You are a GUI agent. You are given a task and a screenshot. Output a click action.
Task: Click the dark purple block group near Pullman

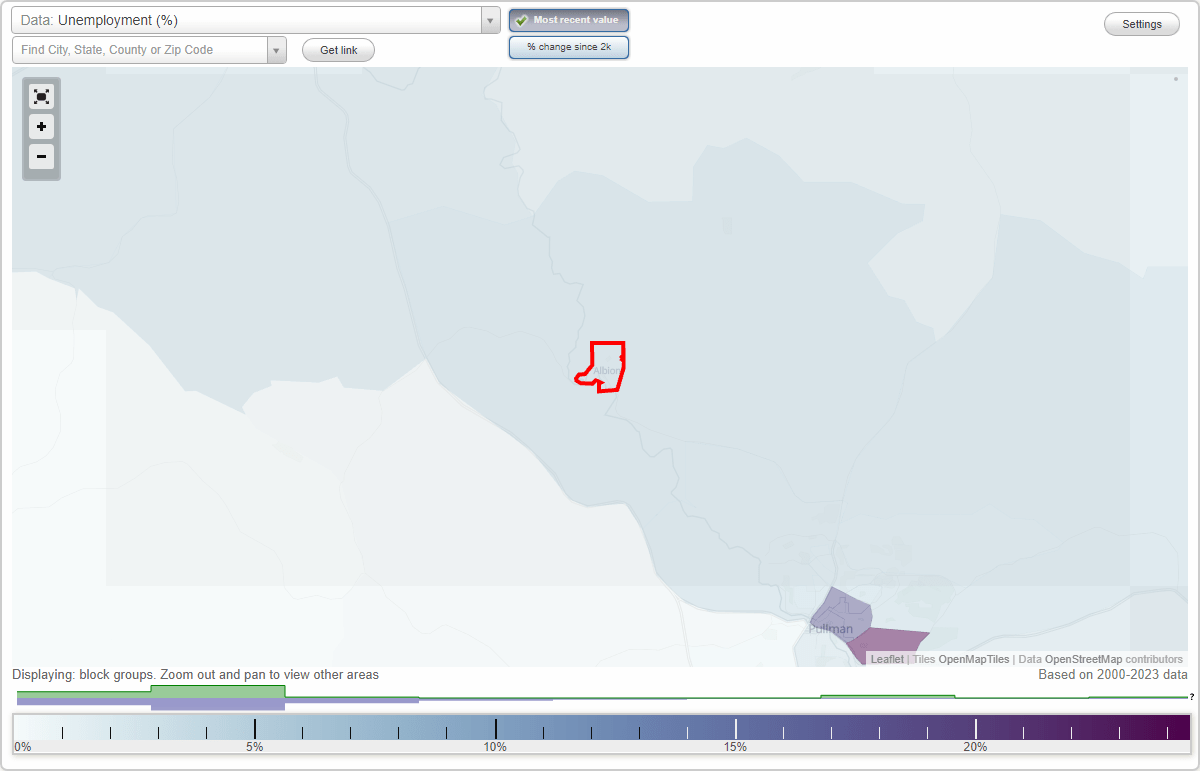tap(888, 645)
